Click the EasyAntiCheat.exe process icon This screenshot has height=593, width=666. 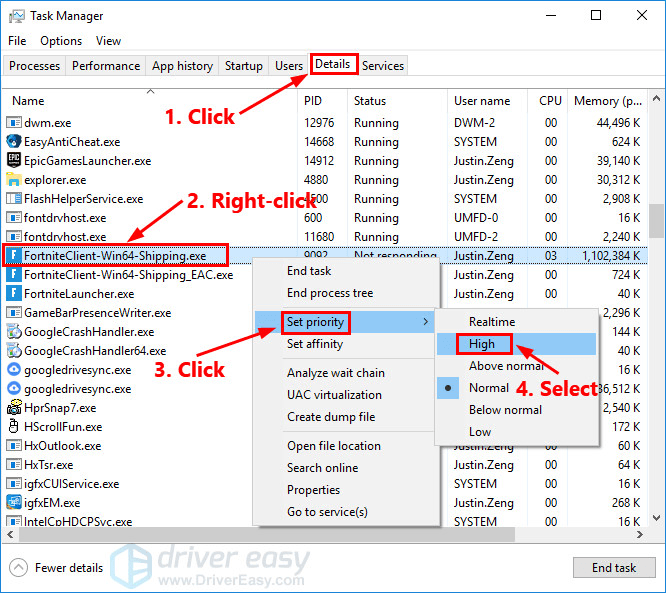(x=14, y=142)
